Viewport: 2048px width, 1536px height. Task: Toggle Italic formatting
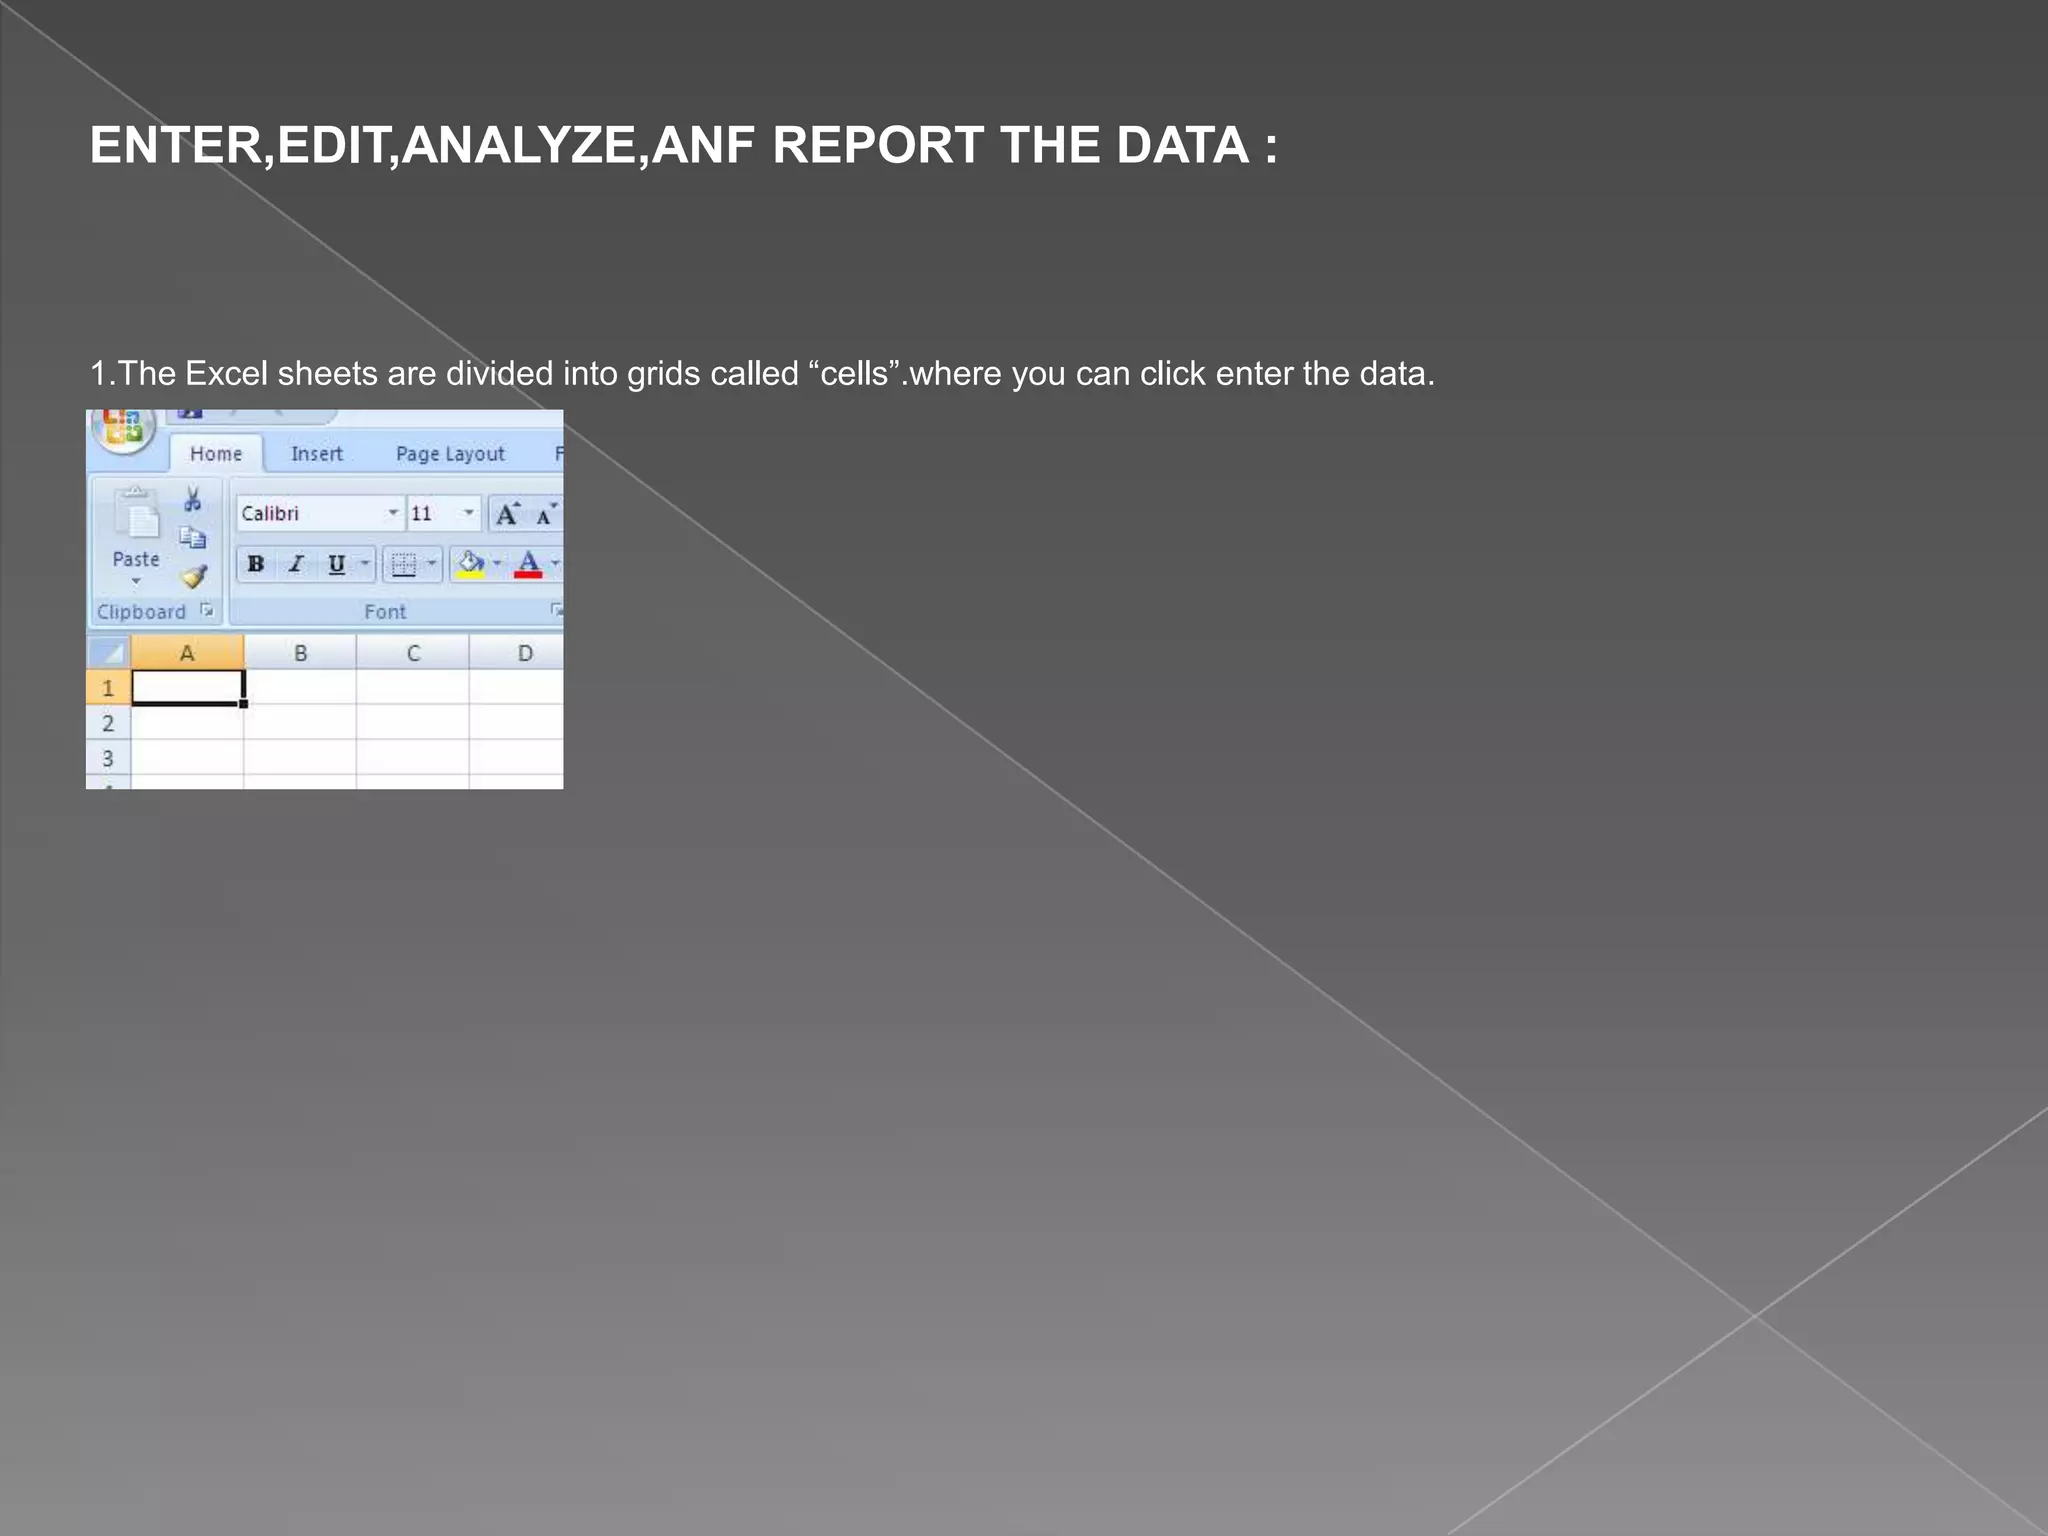click(x=296, y=565)
